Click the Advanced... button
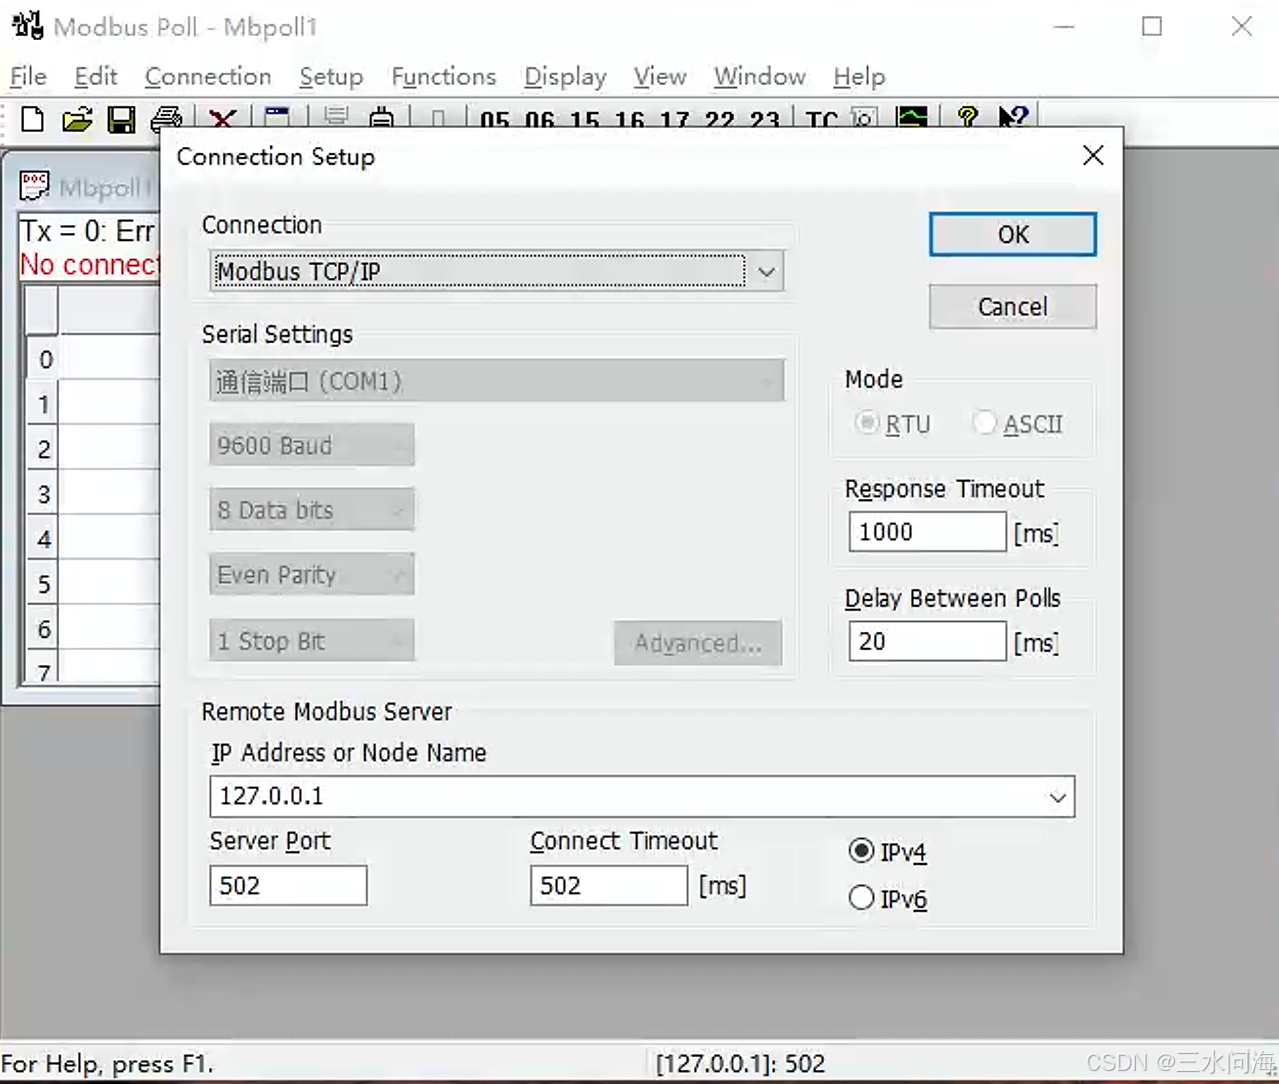1279x1084 pixels. pos(698,643)
